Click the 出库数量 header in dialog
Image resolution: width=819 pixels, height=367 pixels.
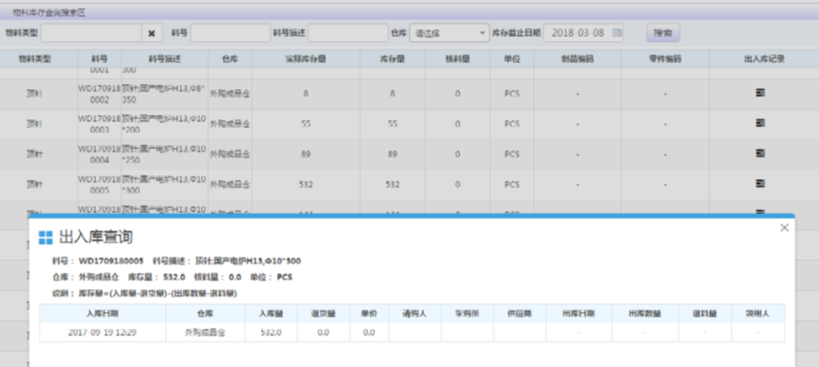(x=645, y=314)
